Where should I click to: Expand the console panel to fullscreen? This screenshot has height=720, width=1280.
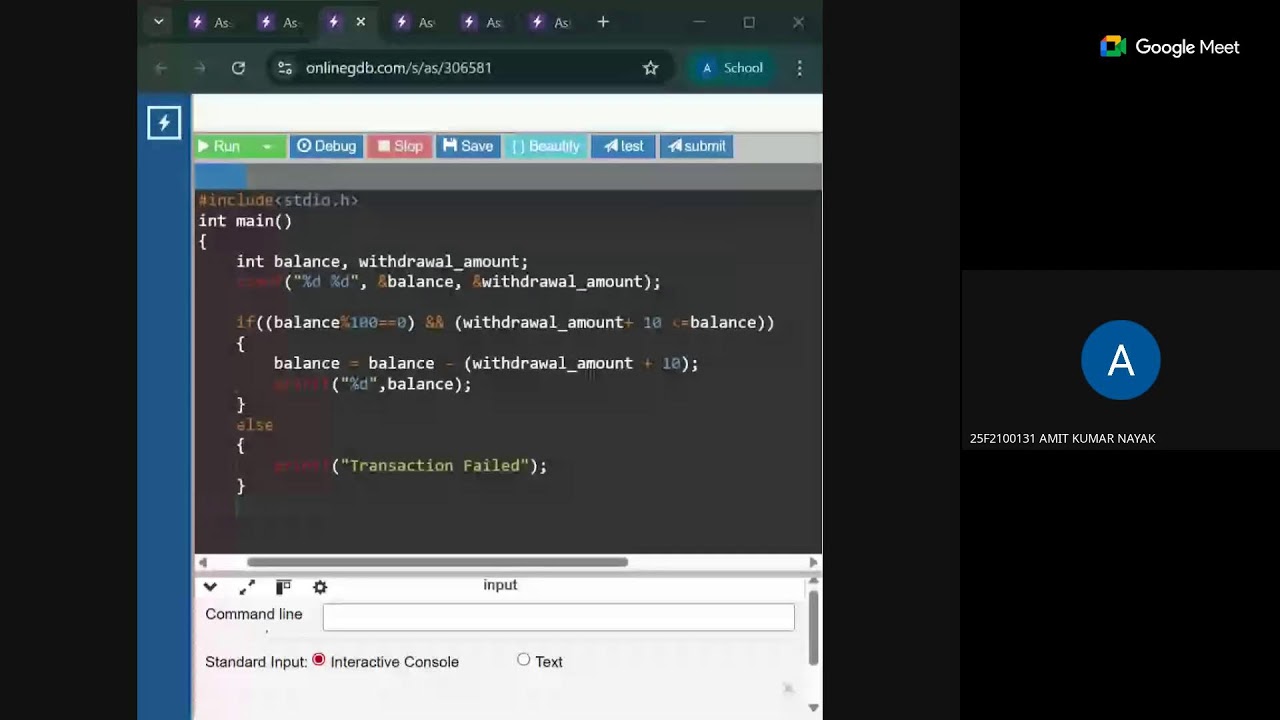point(247,587)
